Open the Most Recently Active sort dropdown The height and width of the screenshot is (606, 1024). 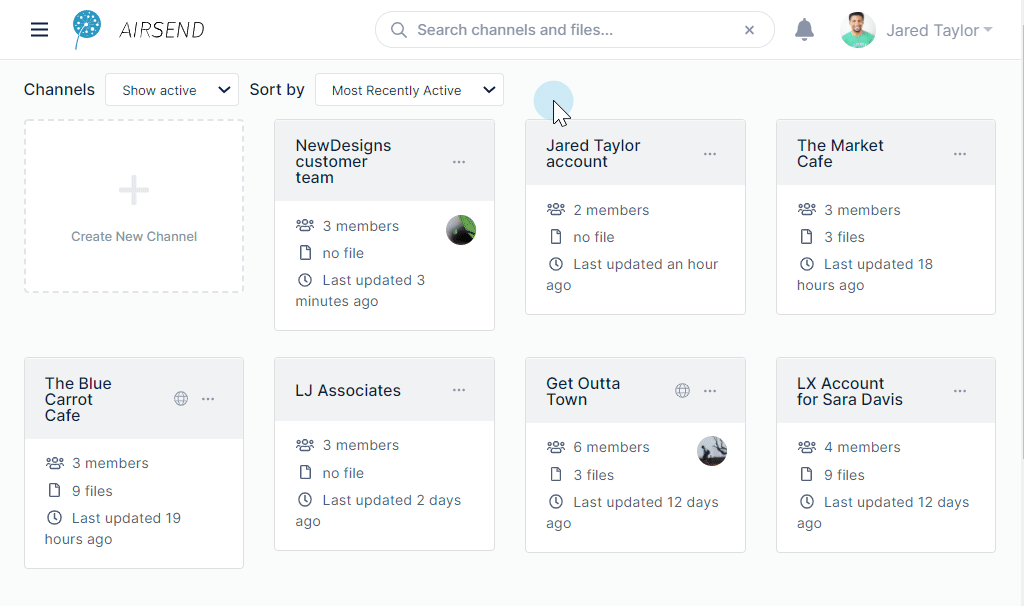tap(409, 90)
